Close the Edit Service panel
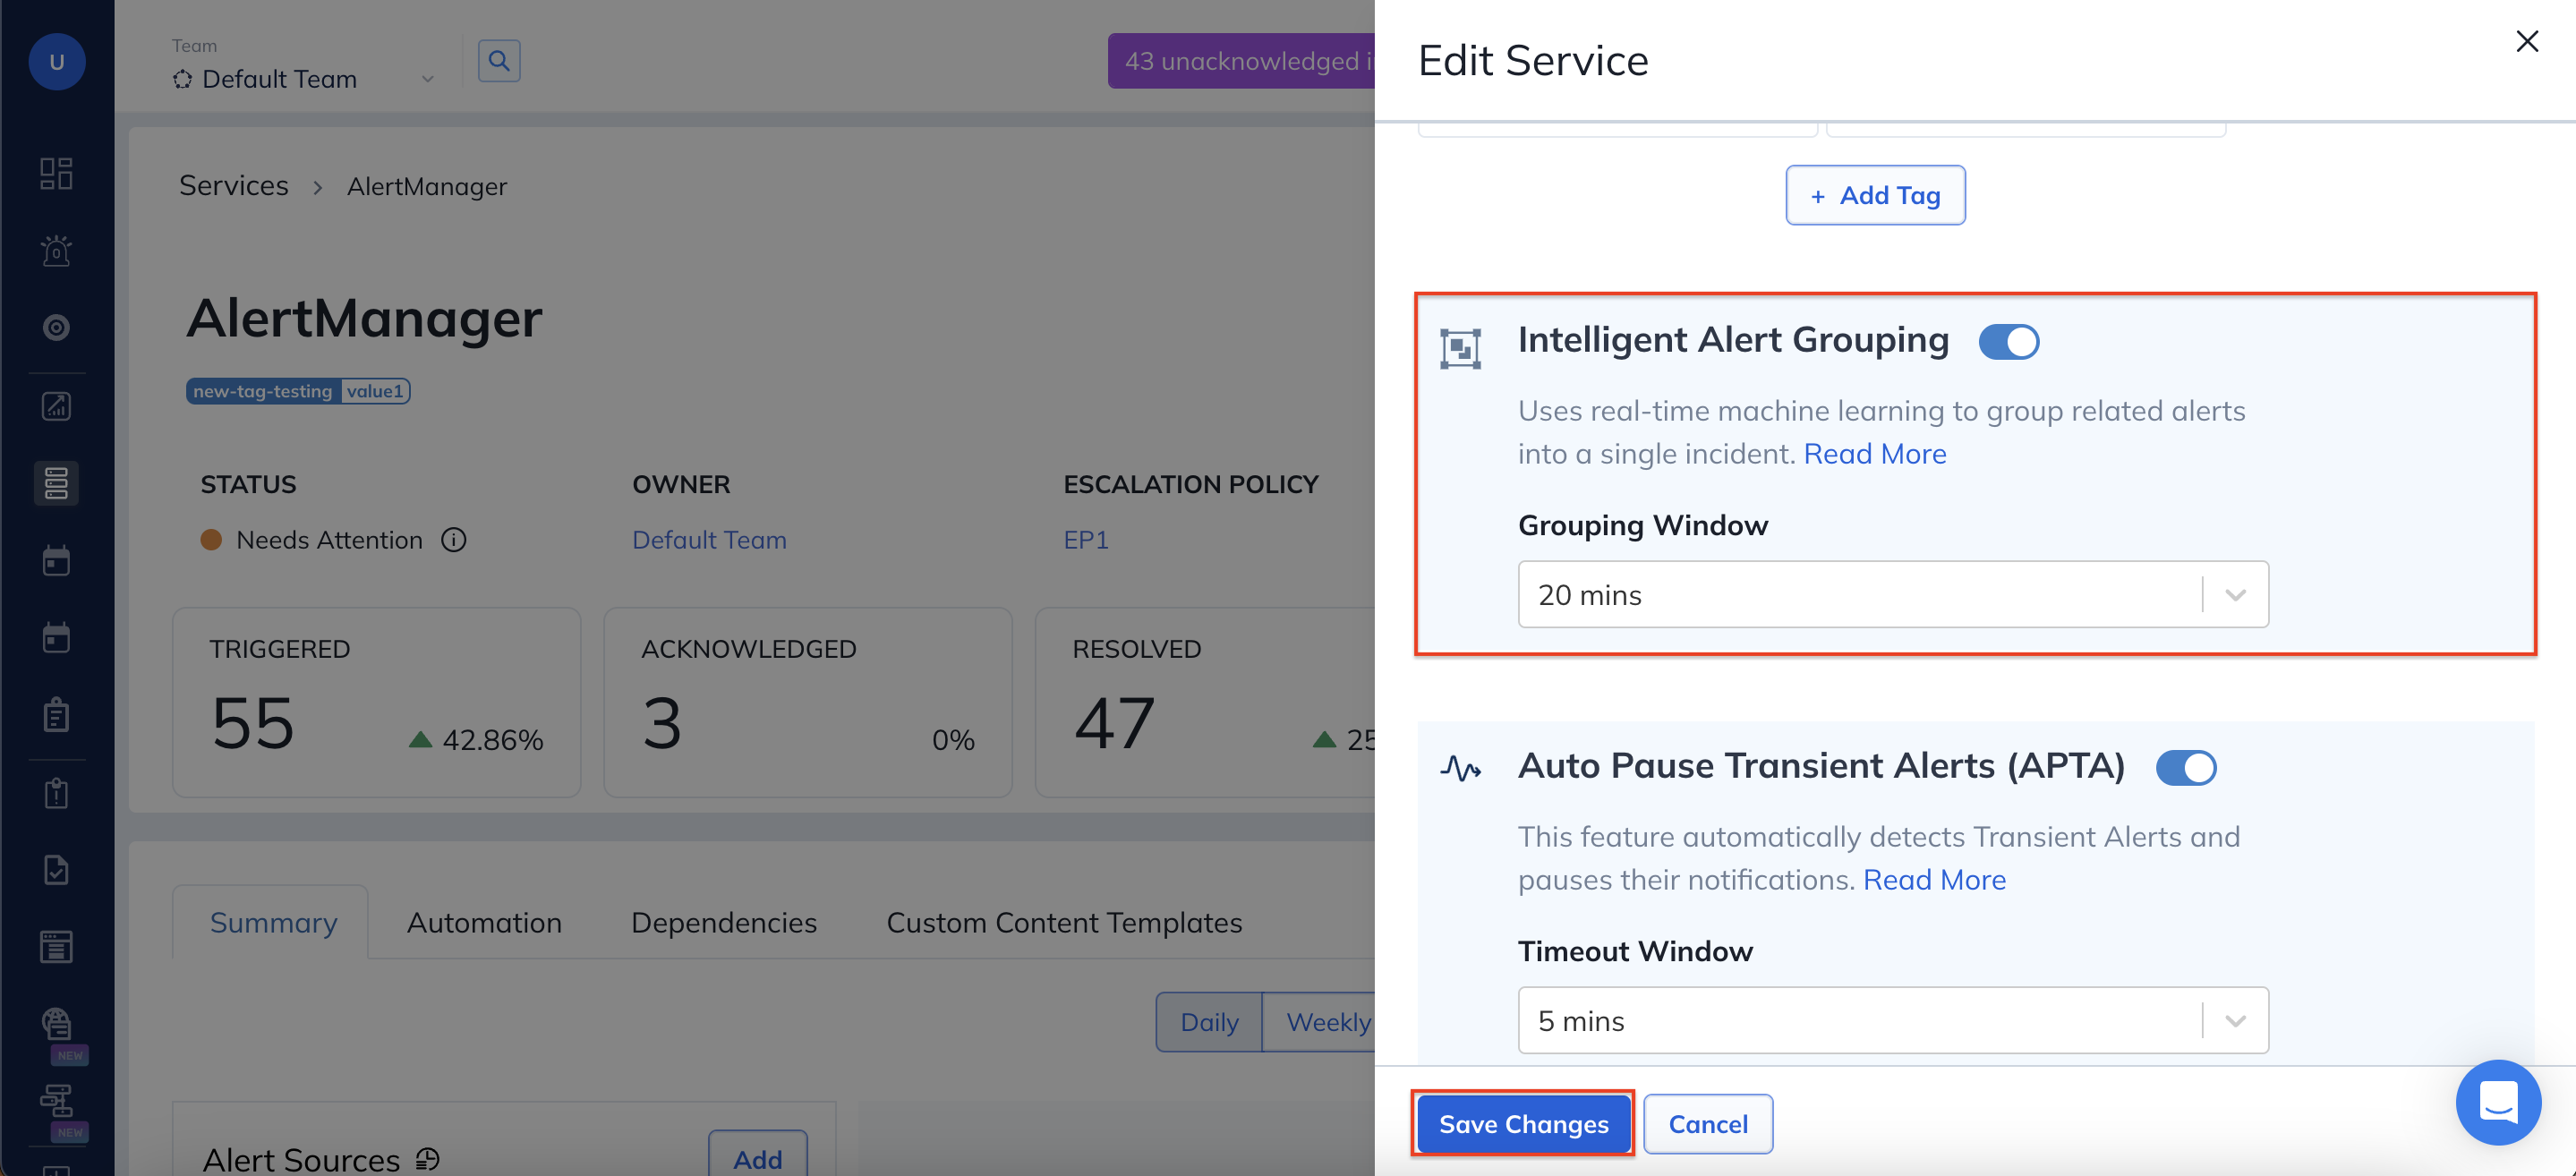This screenshot has height=1176, width=2576. point(2526,42)
